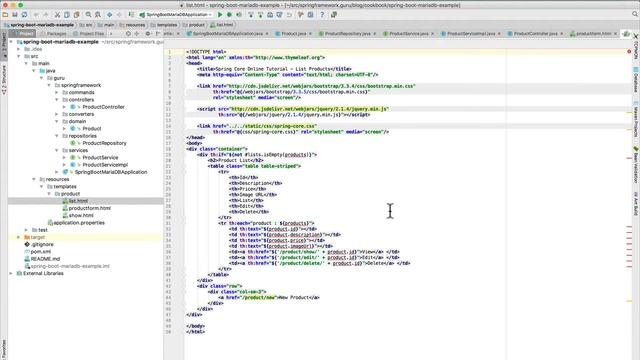The width and height of the screenshot is (640, 360).
Task: Click the VCS Update Project icon
Action: coord(251,15)
